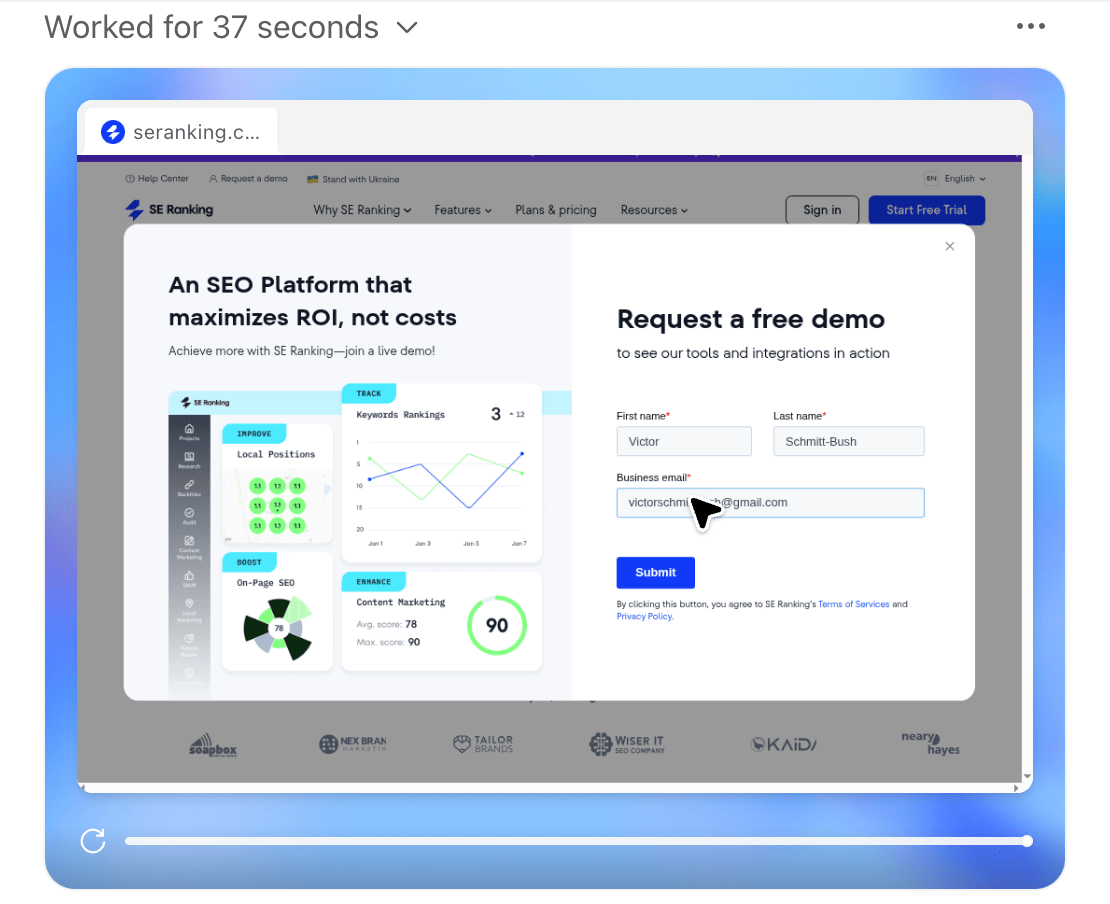Click the 'Request a demo' top link

(x=248, y=178)
